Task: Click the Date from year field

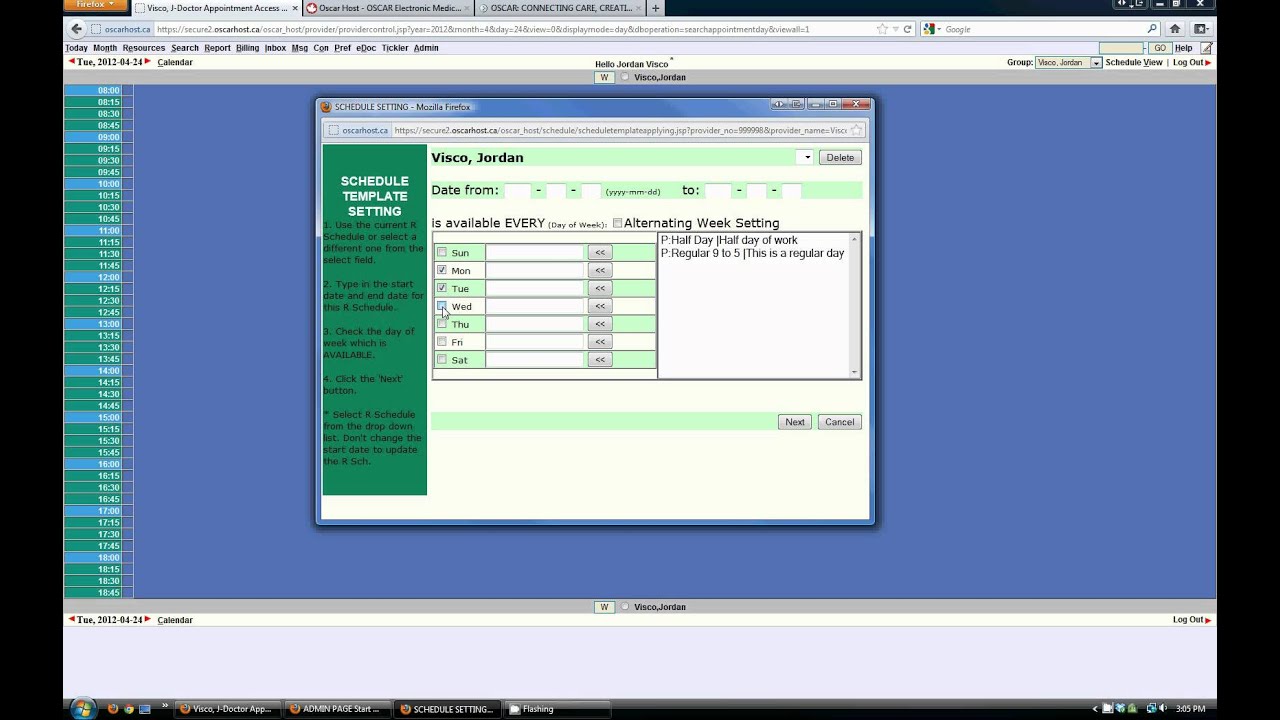Action: coord(517,190)
